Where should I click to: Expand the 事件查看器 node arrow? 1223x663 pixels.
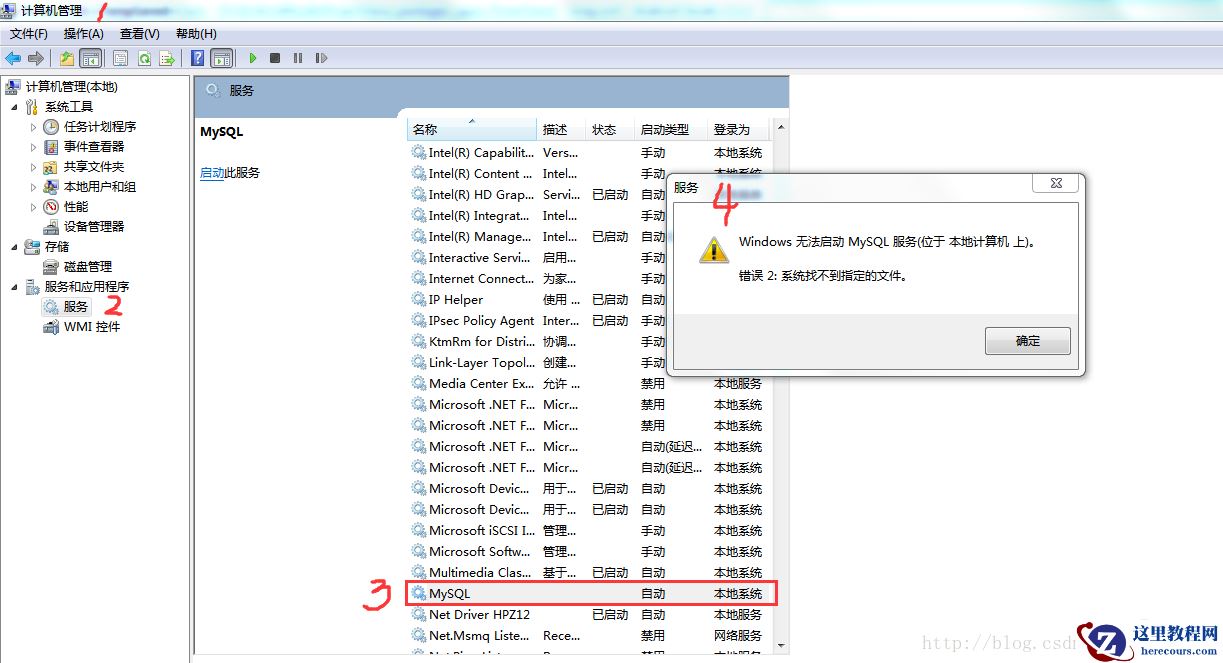(33, 147)
